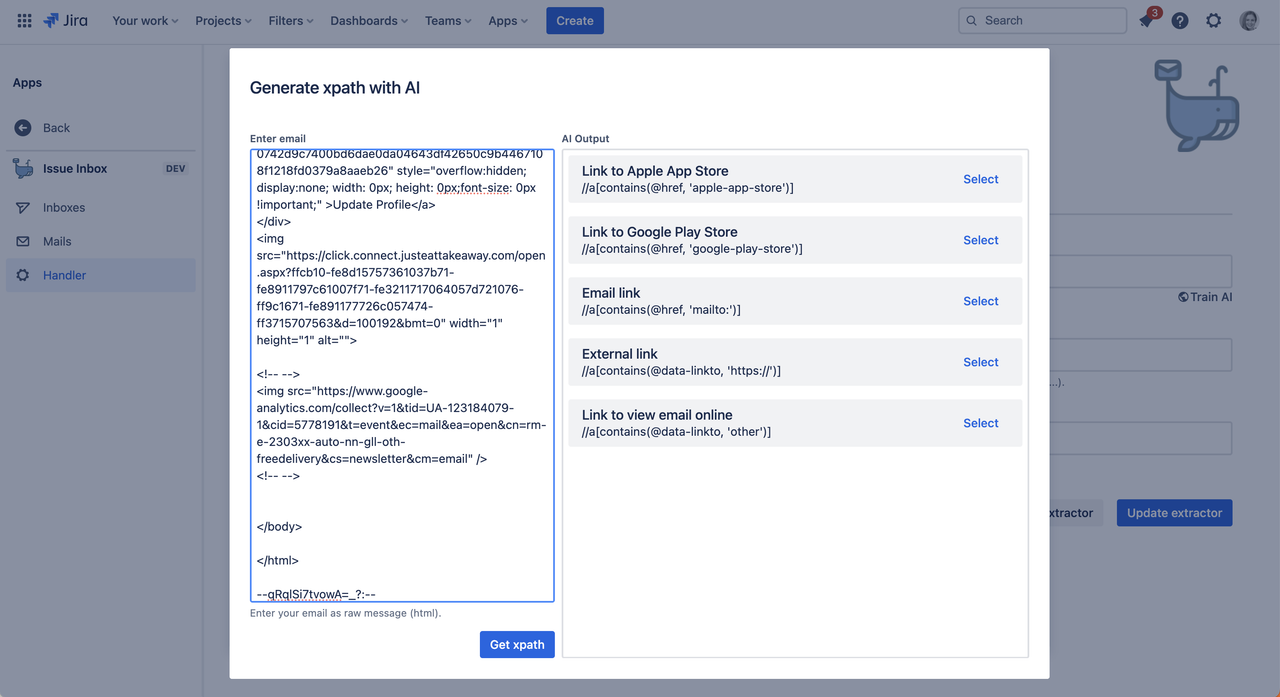
Task: Click the AI Output label
Action: pos(585,139)
